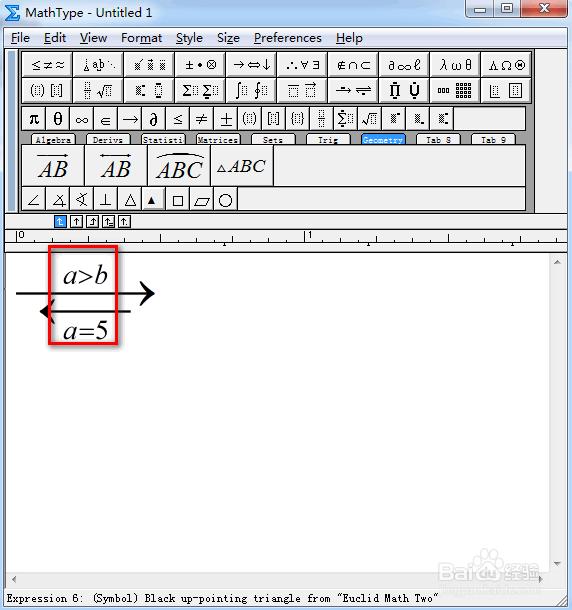
Task: Switch to the Algebra tab
Action: point(53,140)
